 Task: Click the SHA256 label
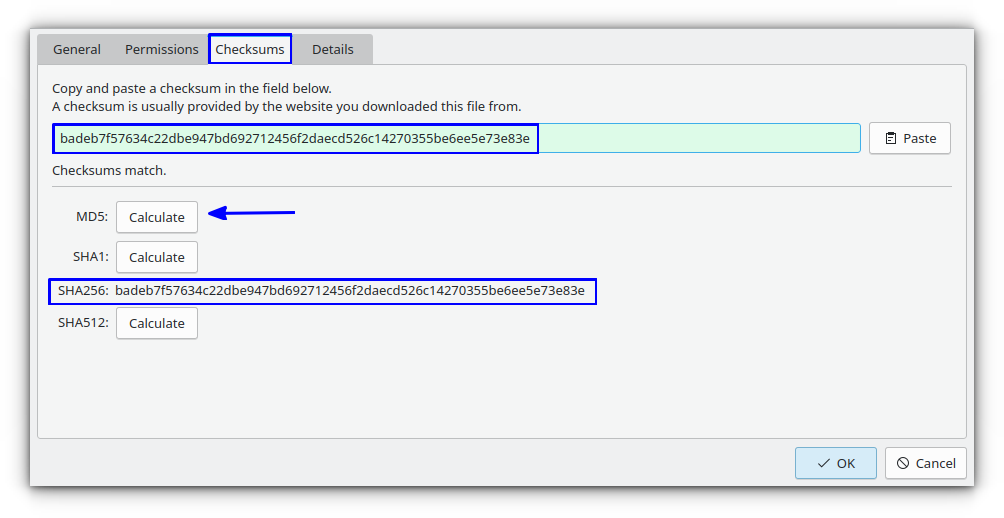[82, 291]
